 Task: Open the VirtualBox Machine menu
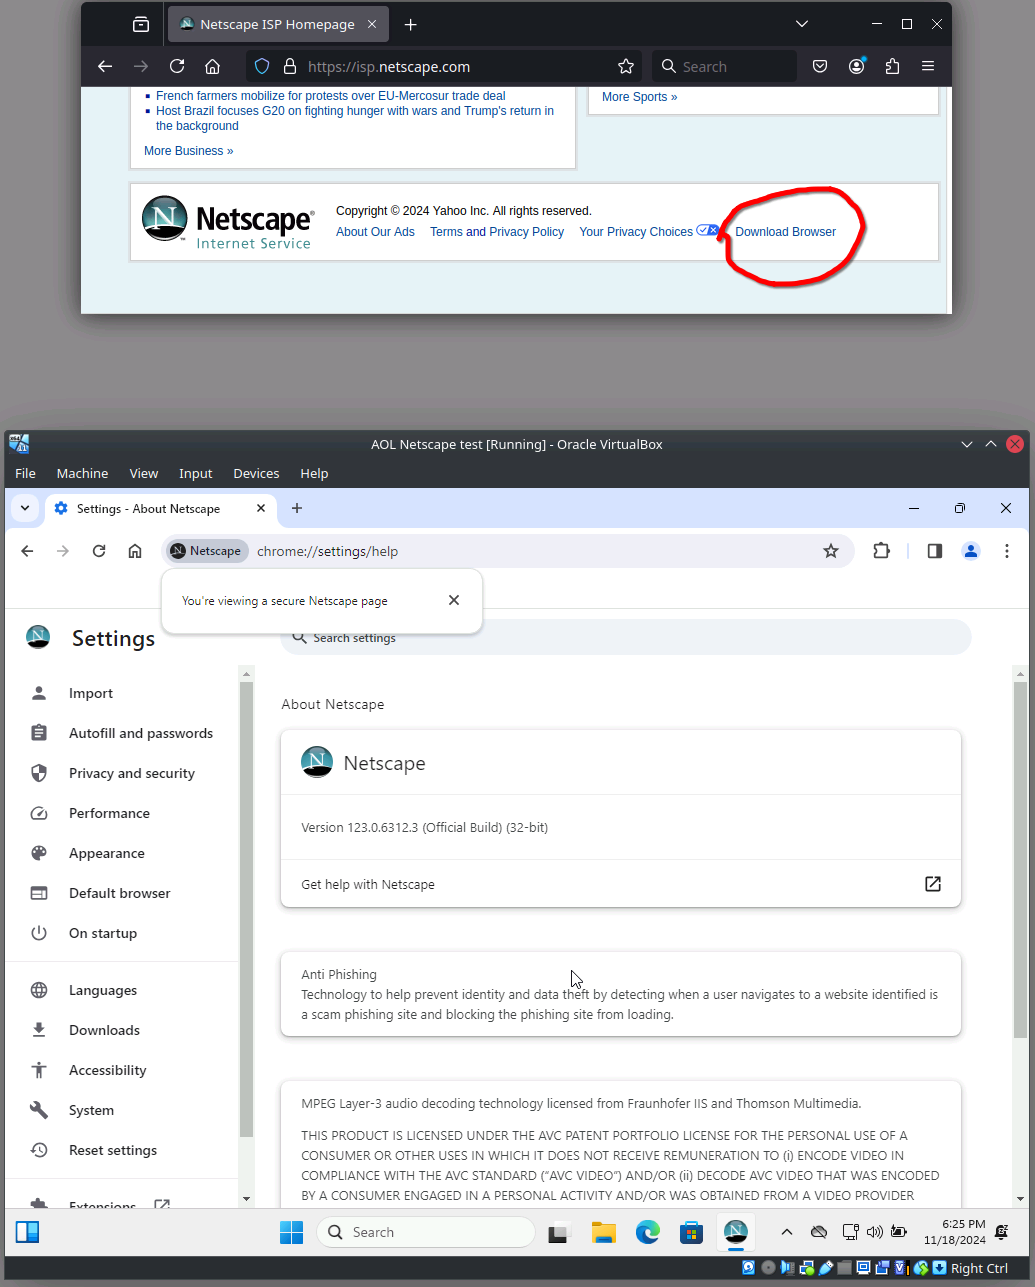click(x=82, y=473)
